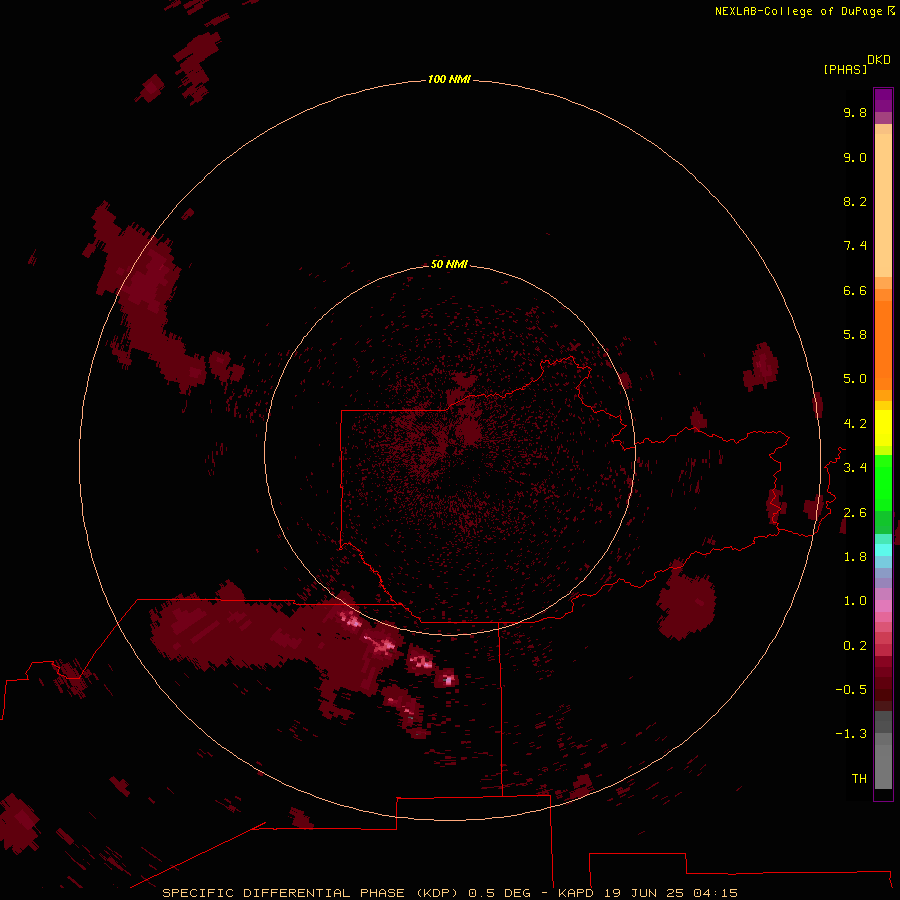Click the -1.3 value on color scale
900x900 pixels.
[x=851, y=734]
